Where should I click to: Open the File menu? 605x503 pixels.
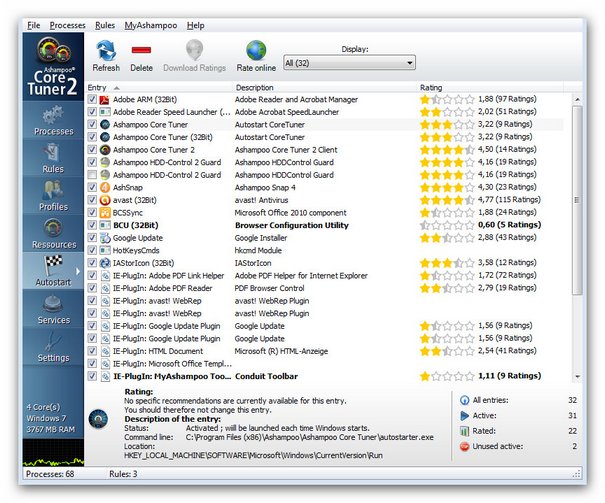click(34, 25)
